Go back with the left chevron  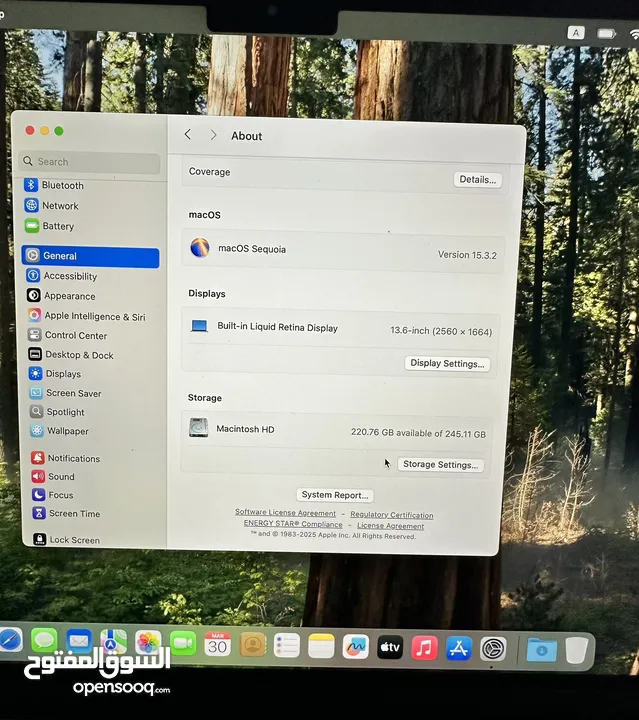click(x=187, y=134)
